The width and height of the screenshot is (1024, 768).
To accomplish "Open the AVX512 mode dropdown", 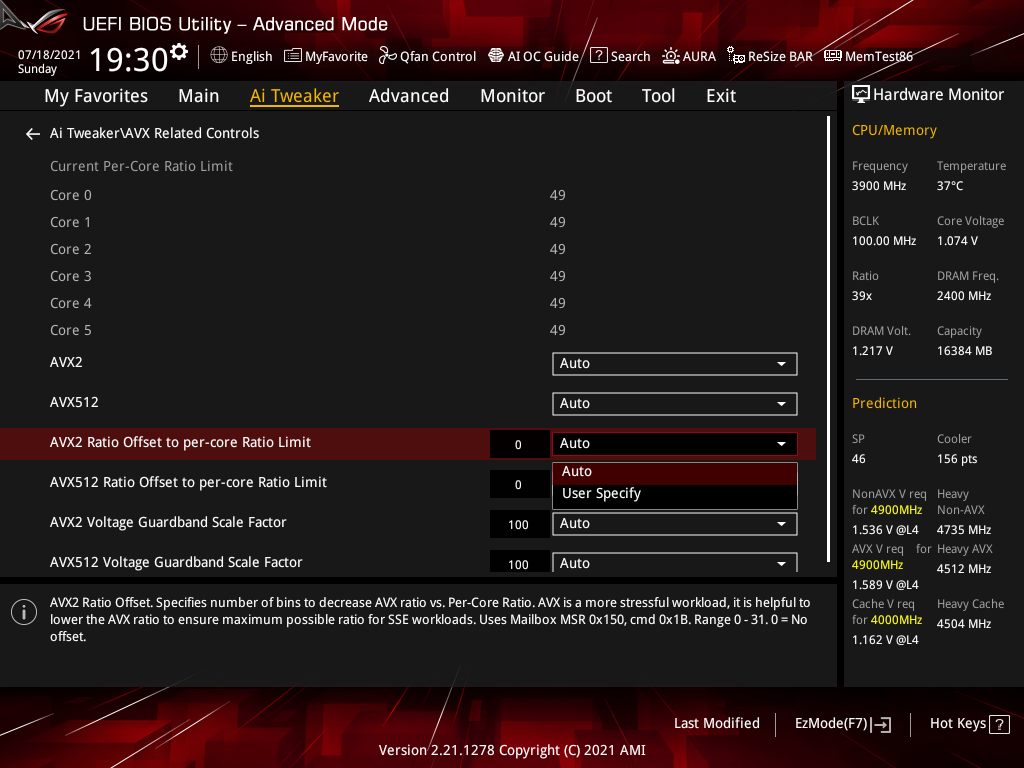I will pos(674,403).
